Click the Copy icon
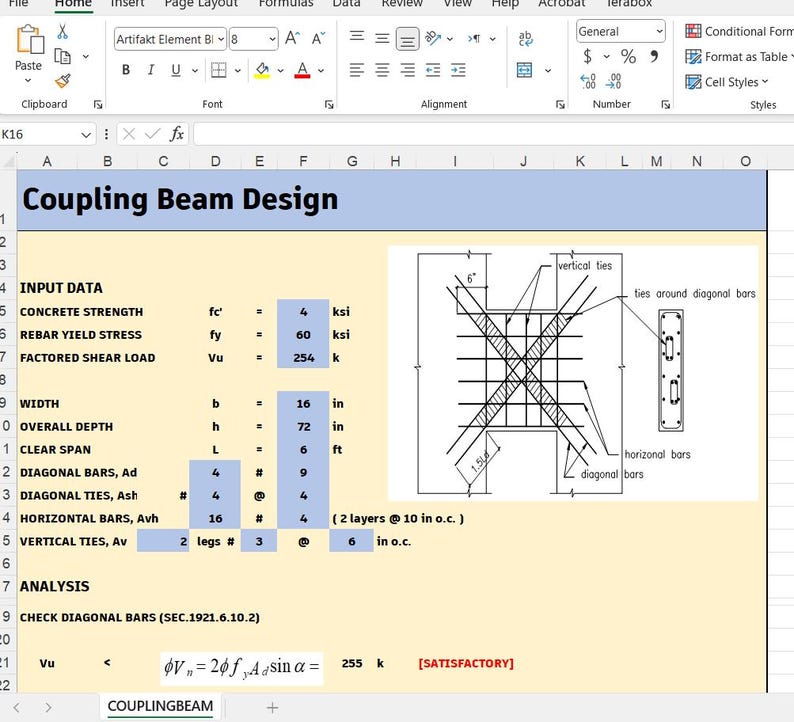 (x=62, y=56)
